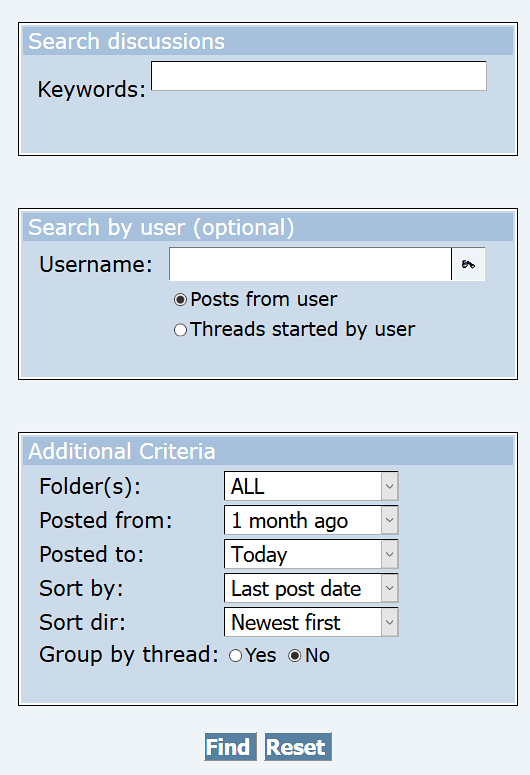The image size is (530, 775).
Task: Click the Reset button
Action: tap(298, 747)
